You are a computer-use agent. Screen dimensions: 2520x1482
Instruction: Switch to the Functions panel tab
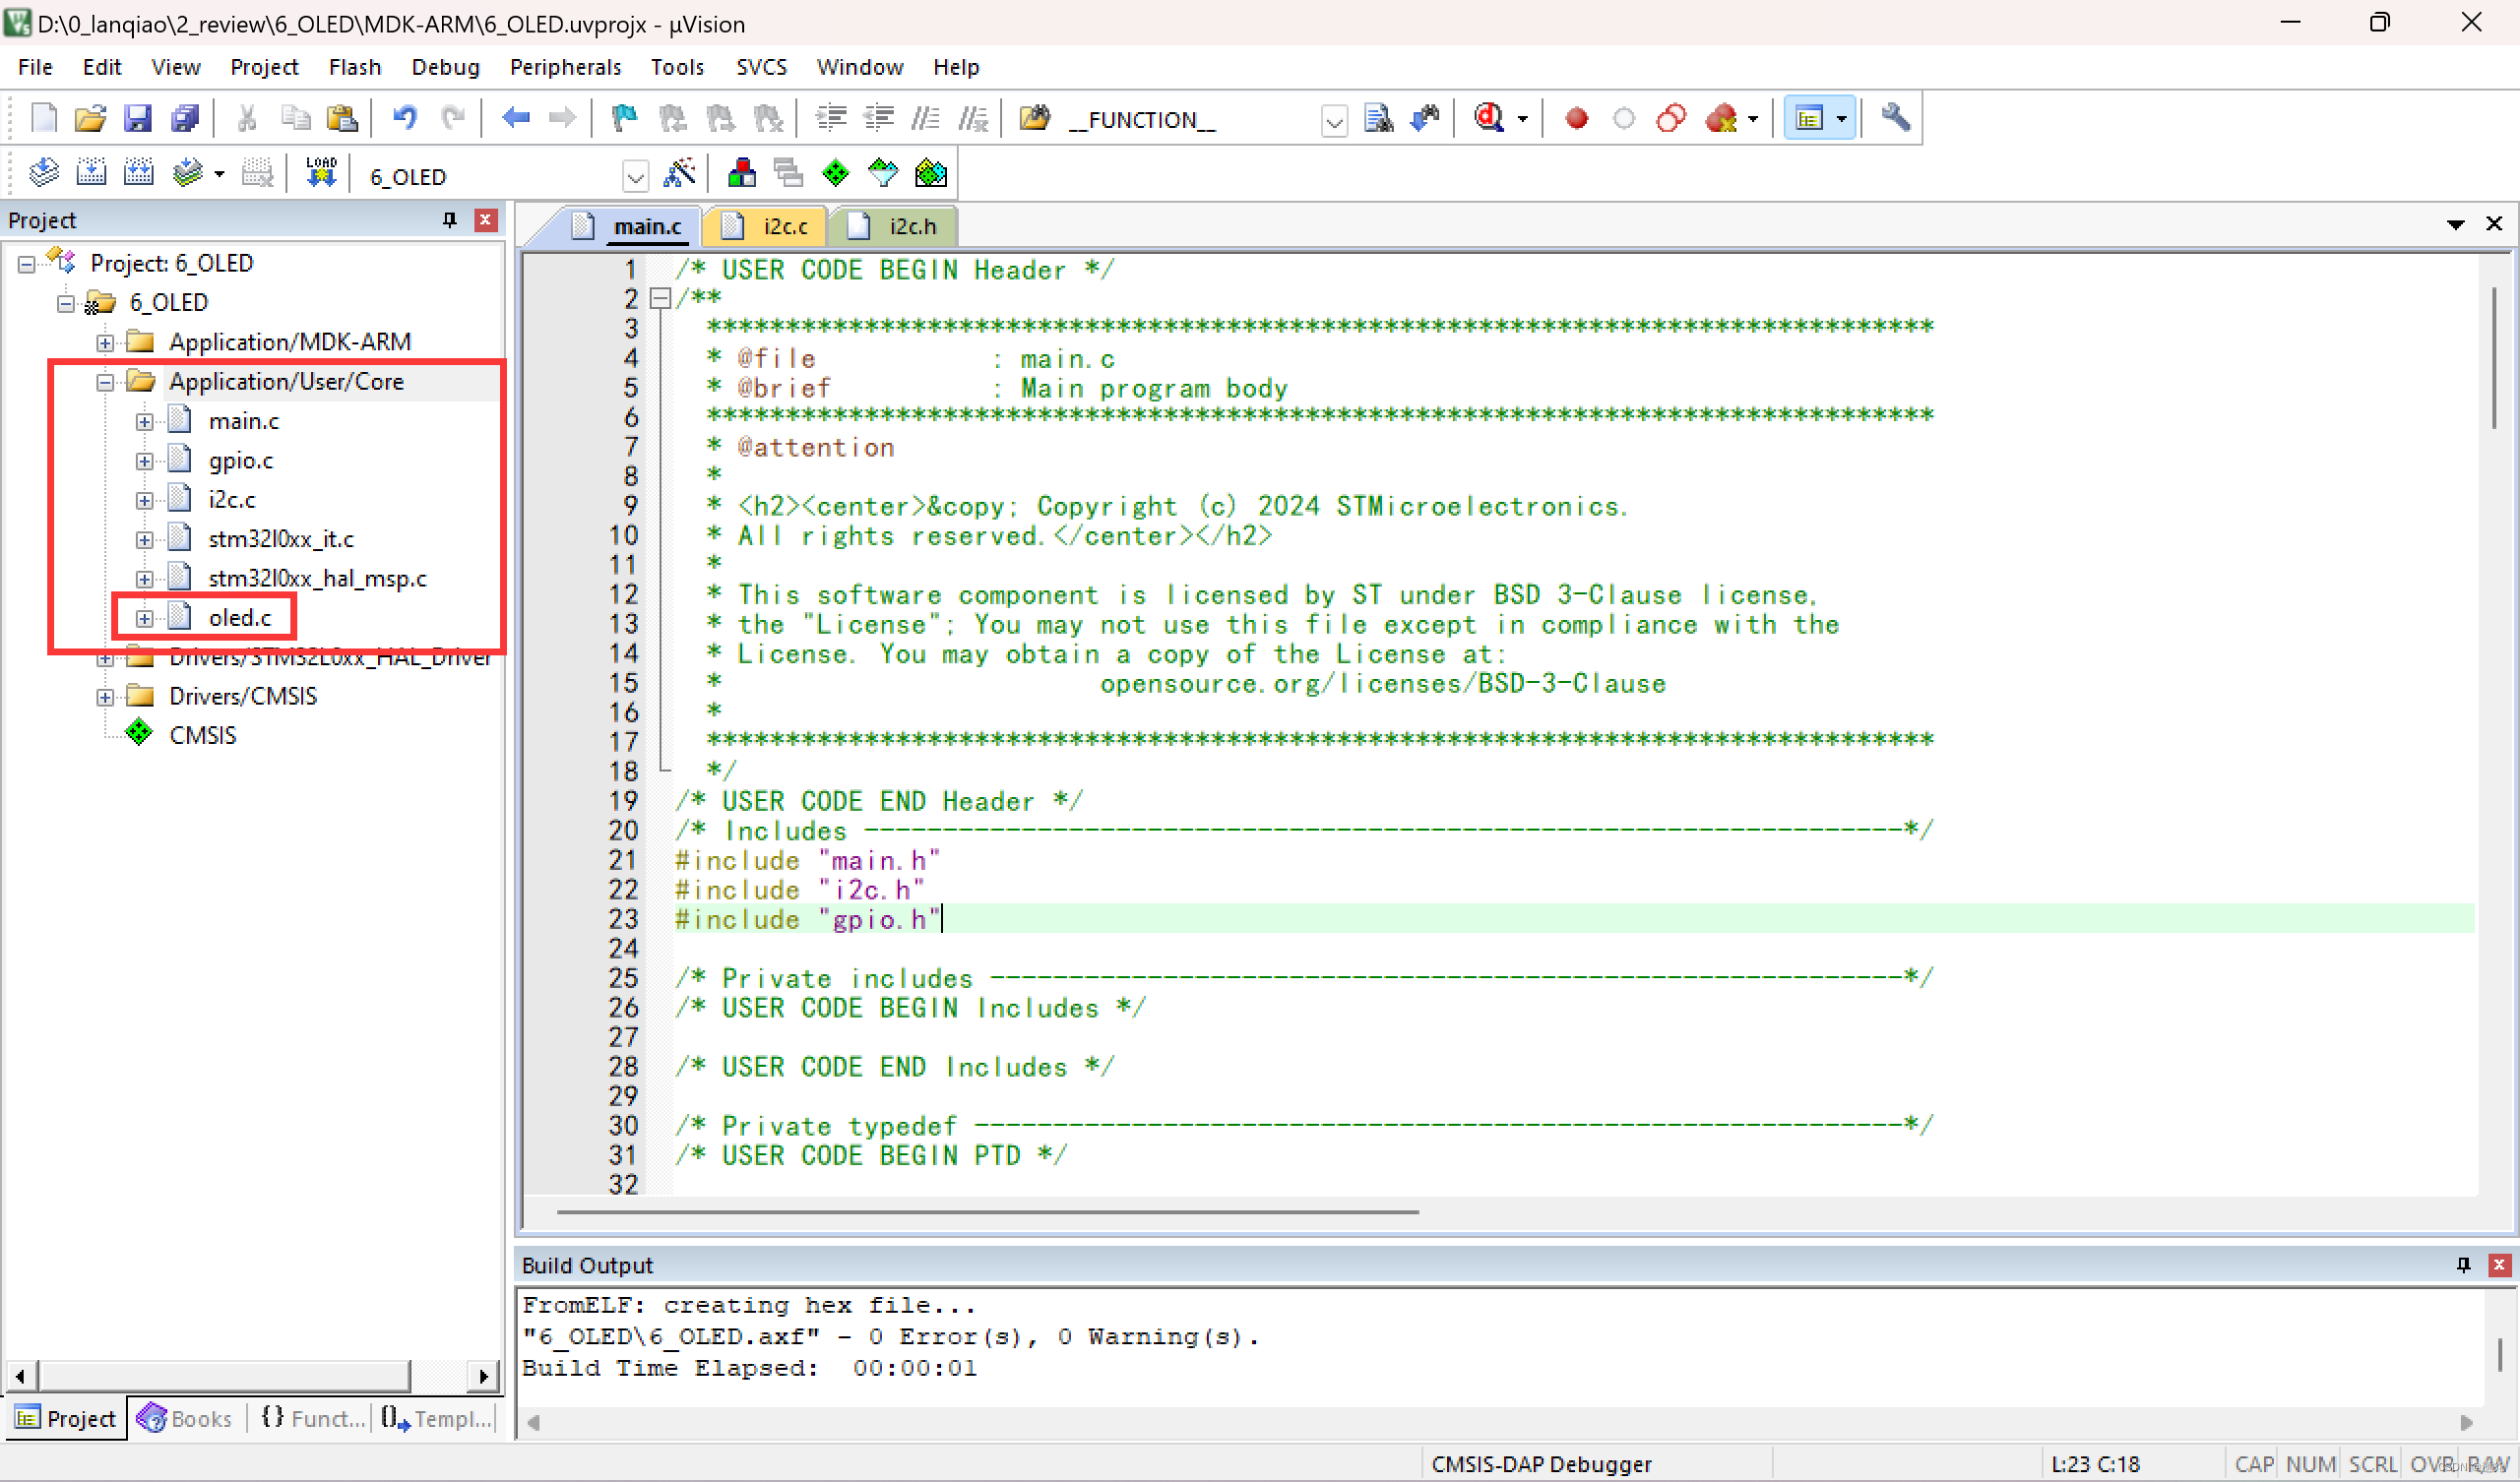(312, 1418)
